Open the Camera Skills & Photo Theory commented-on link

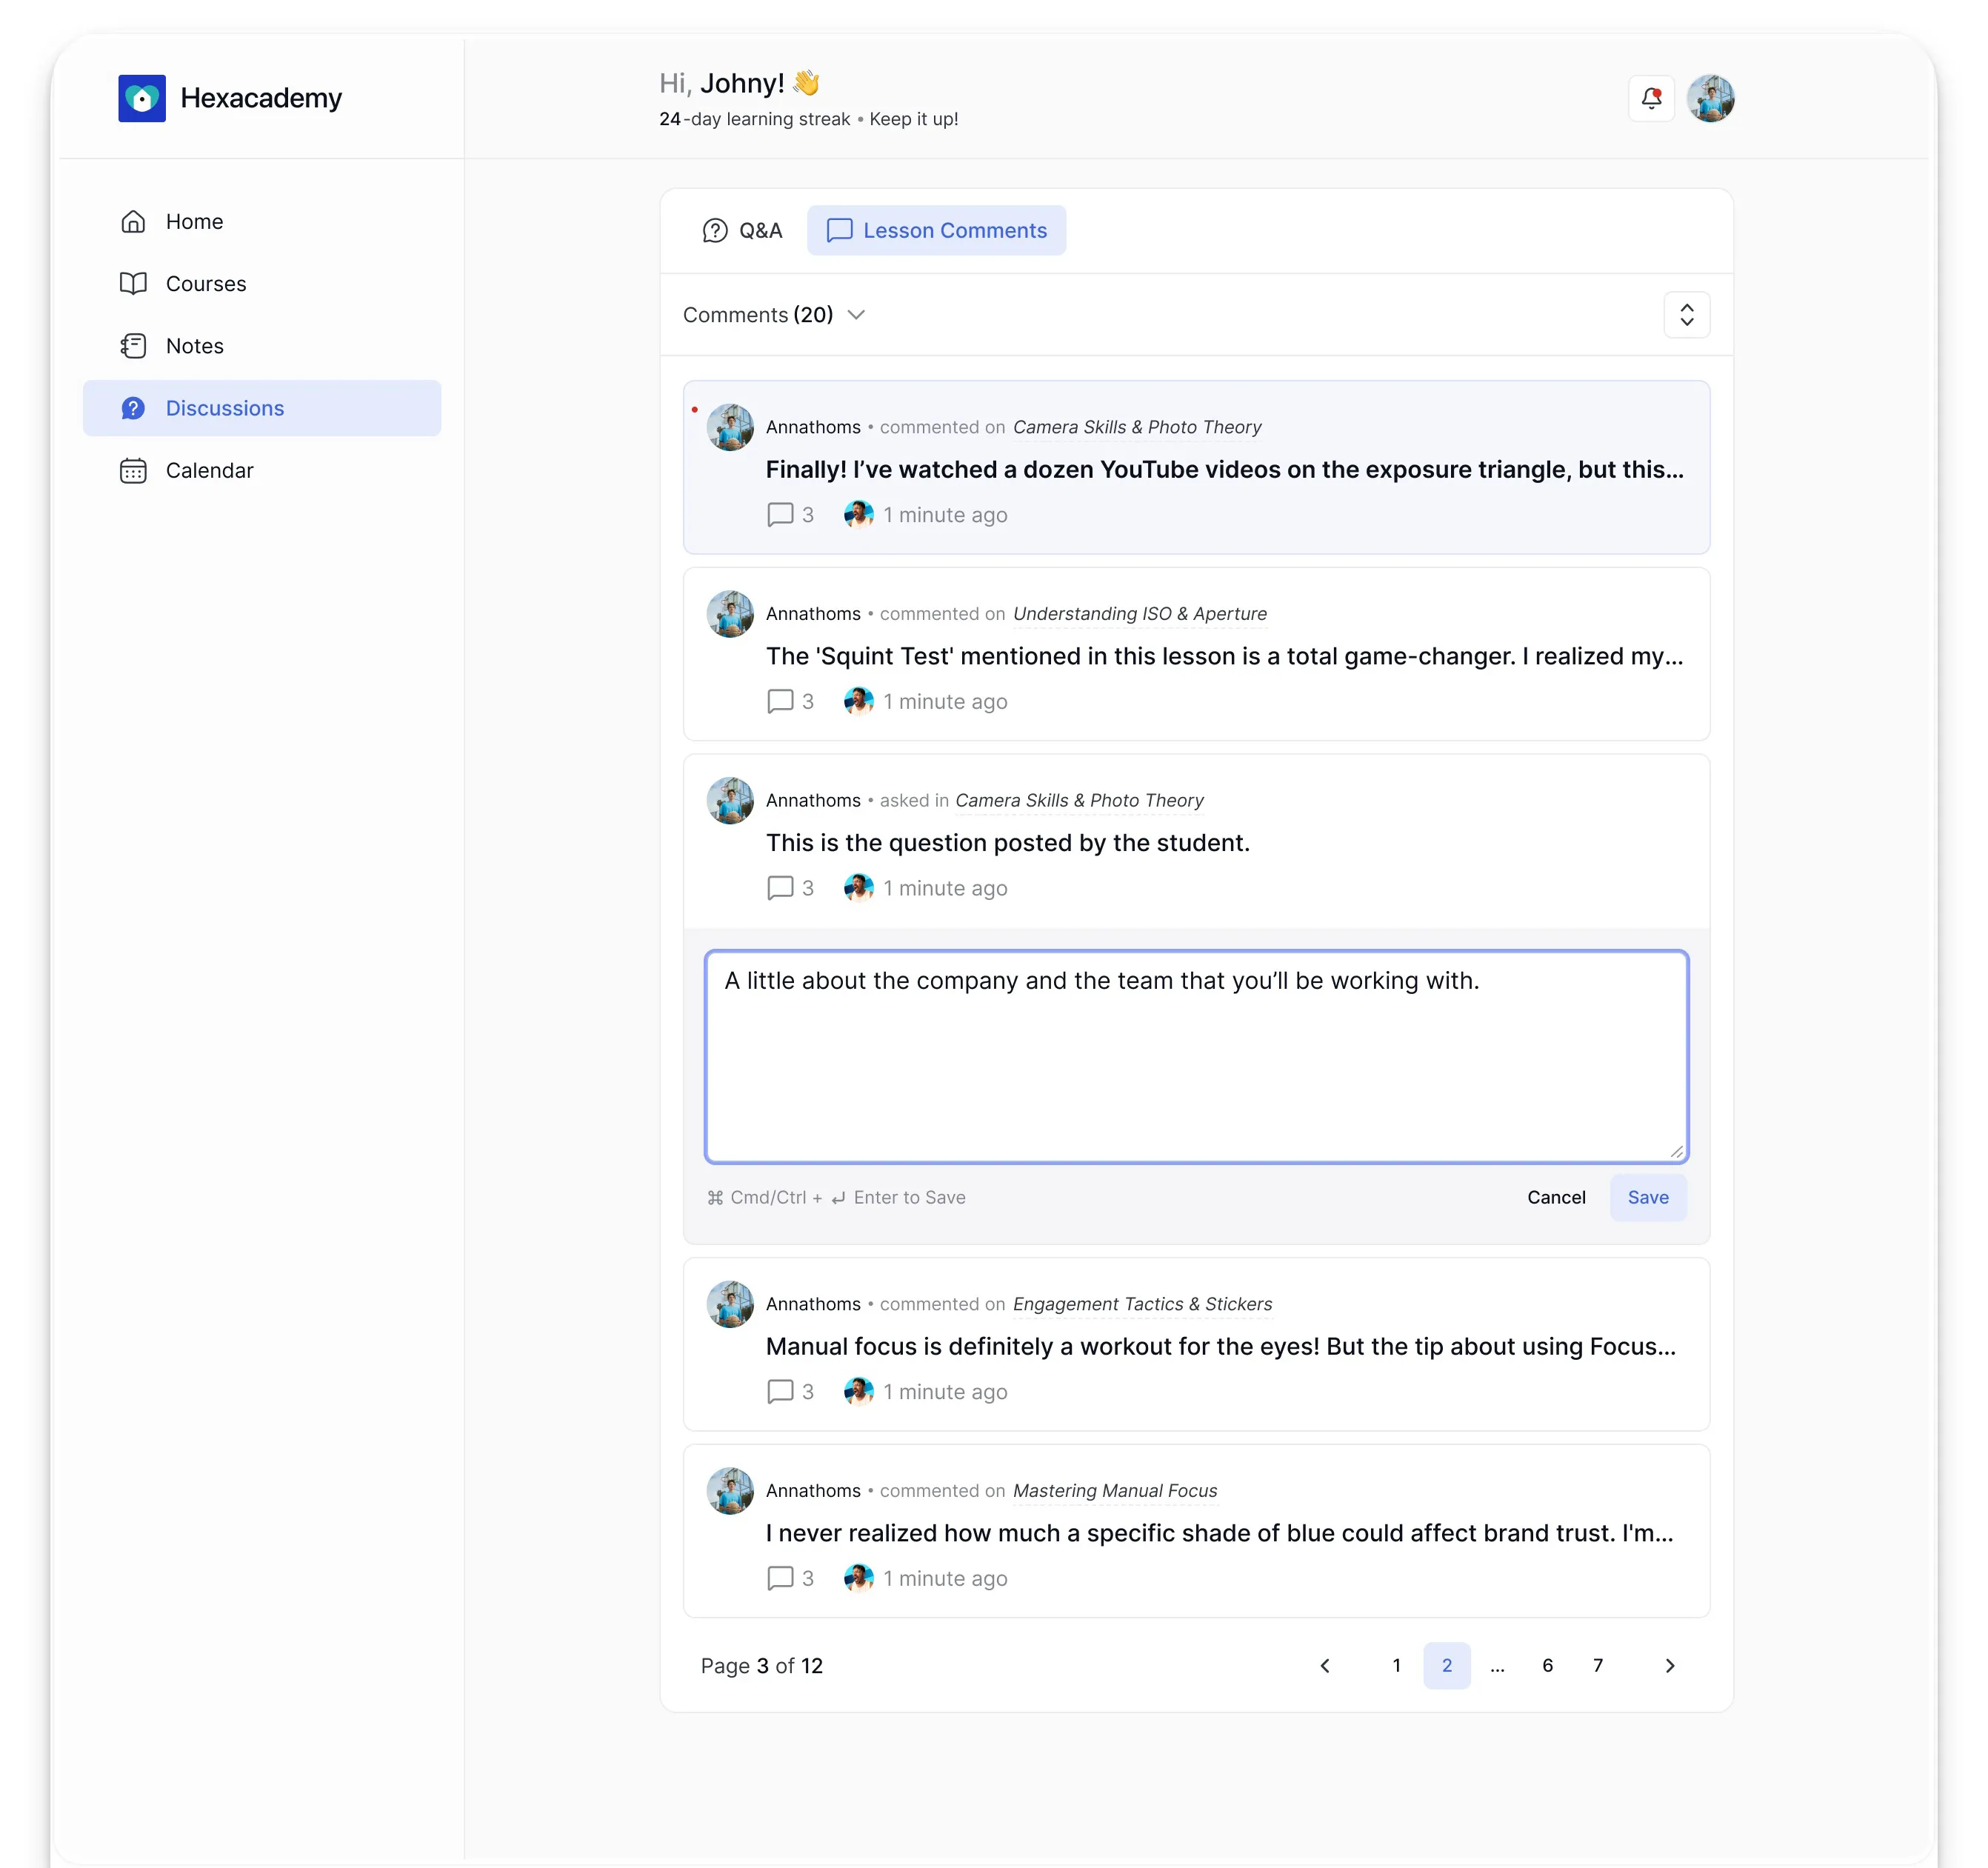pyautogui.click(x=1137, y=427)
